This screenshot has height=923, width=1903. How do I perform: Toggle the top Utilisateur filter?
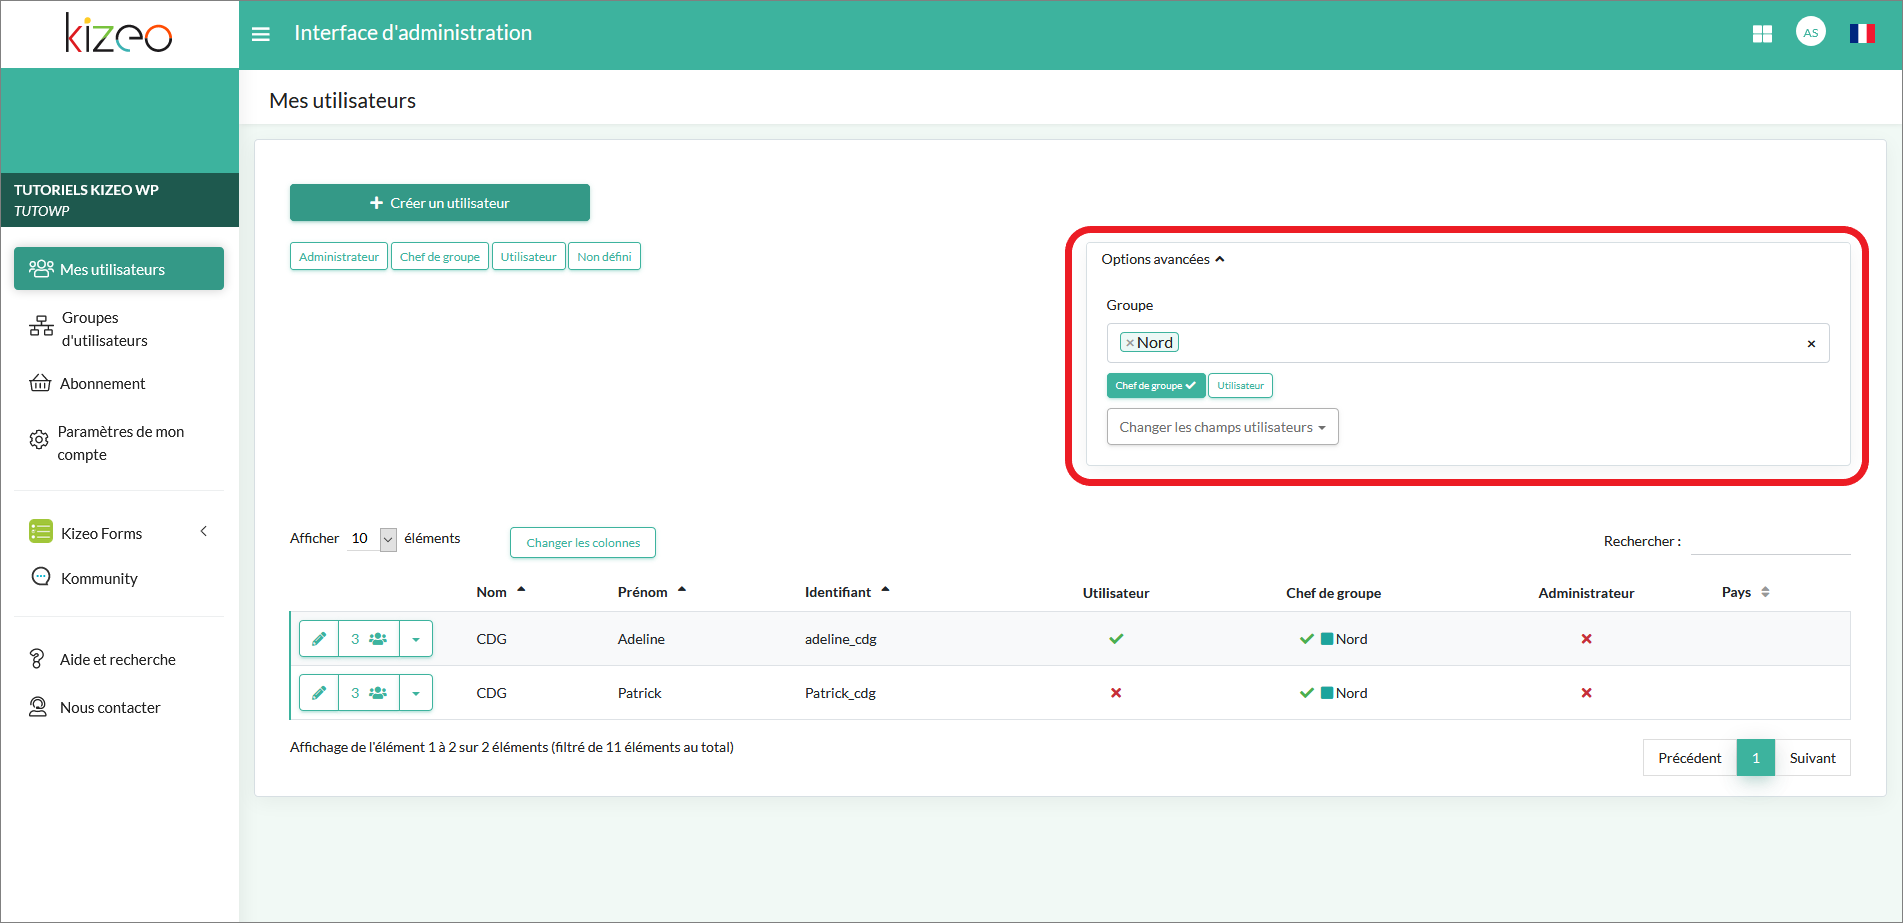click(529, 257)
